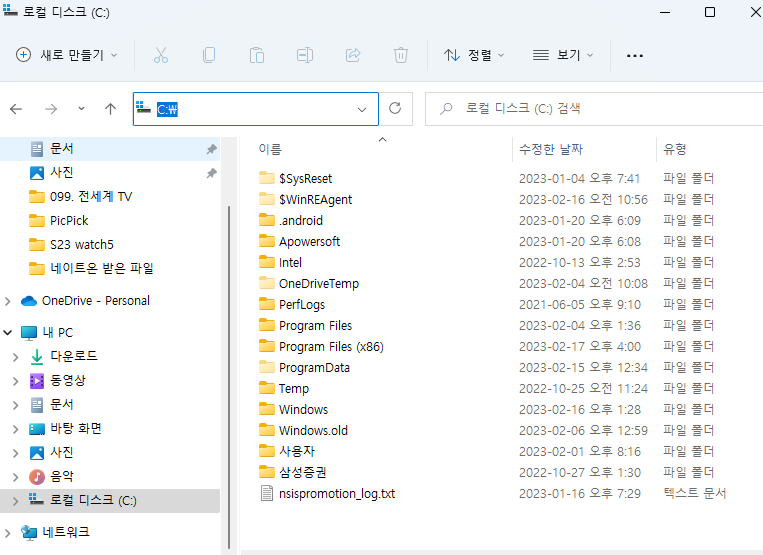Sort by 유형 column header
The width and height of the screenshot is (763, 555).
(x=674, y=149)
